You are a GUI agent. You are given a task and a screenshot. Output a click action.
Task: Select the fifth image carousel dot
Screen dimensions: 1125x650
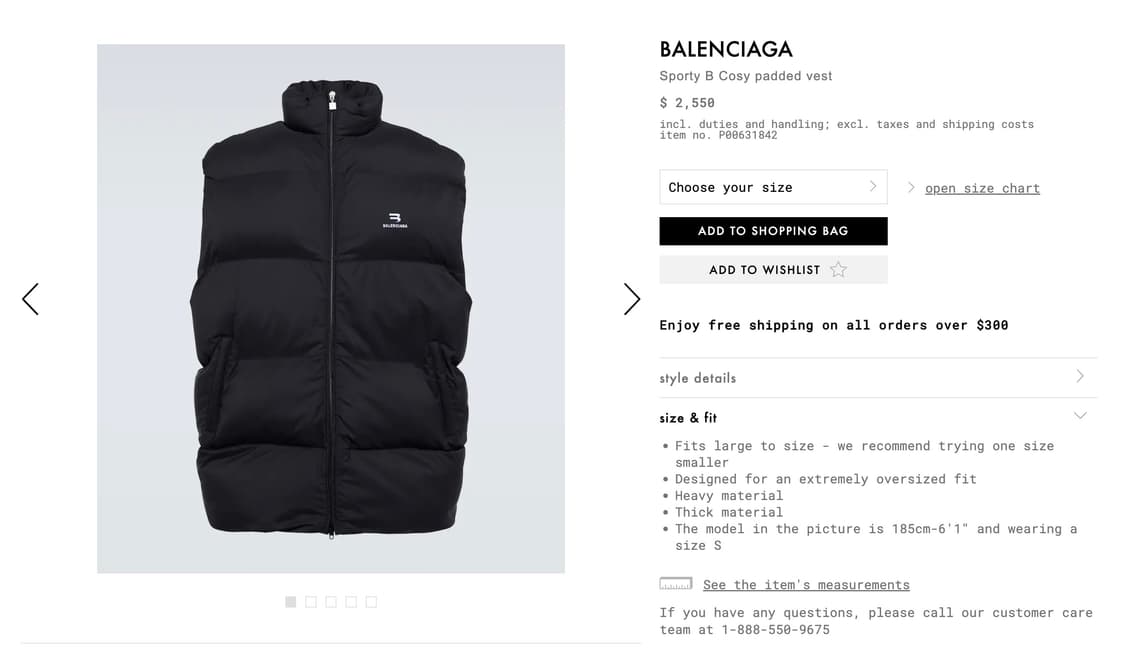click(x=371, y=602)
